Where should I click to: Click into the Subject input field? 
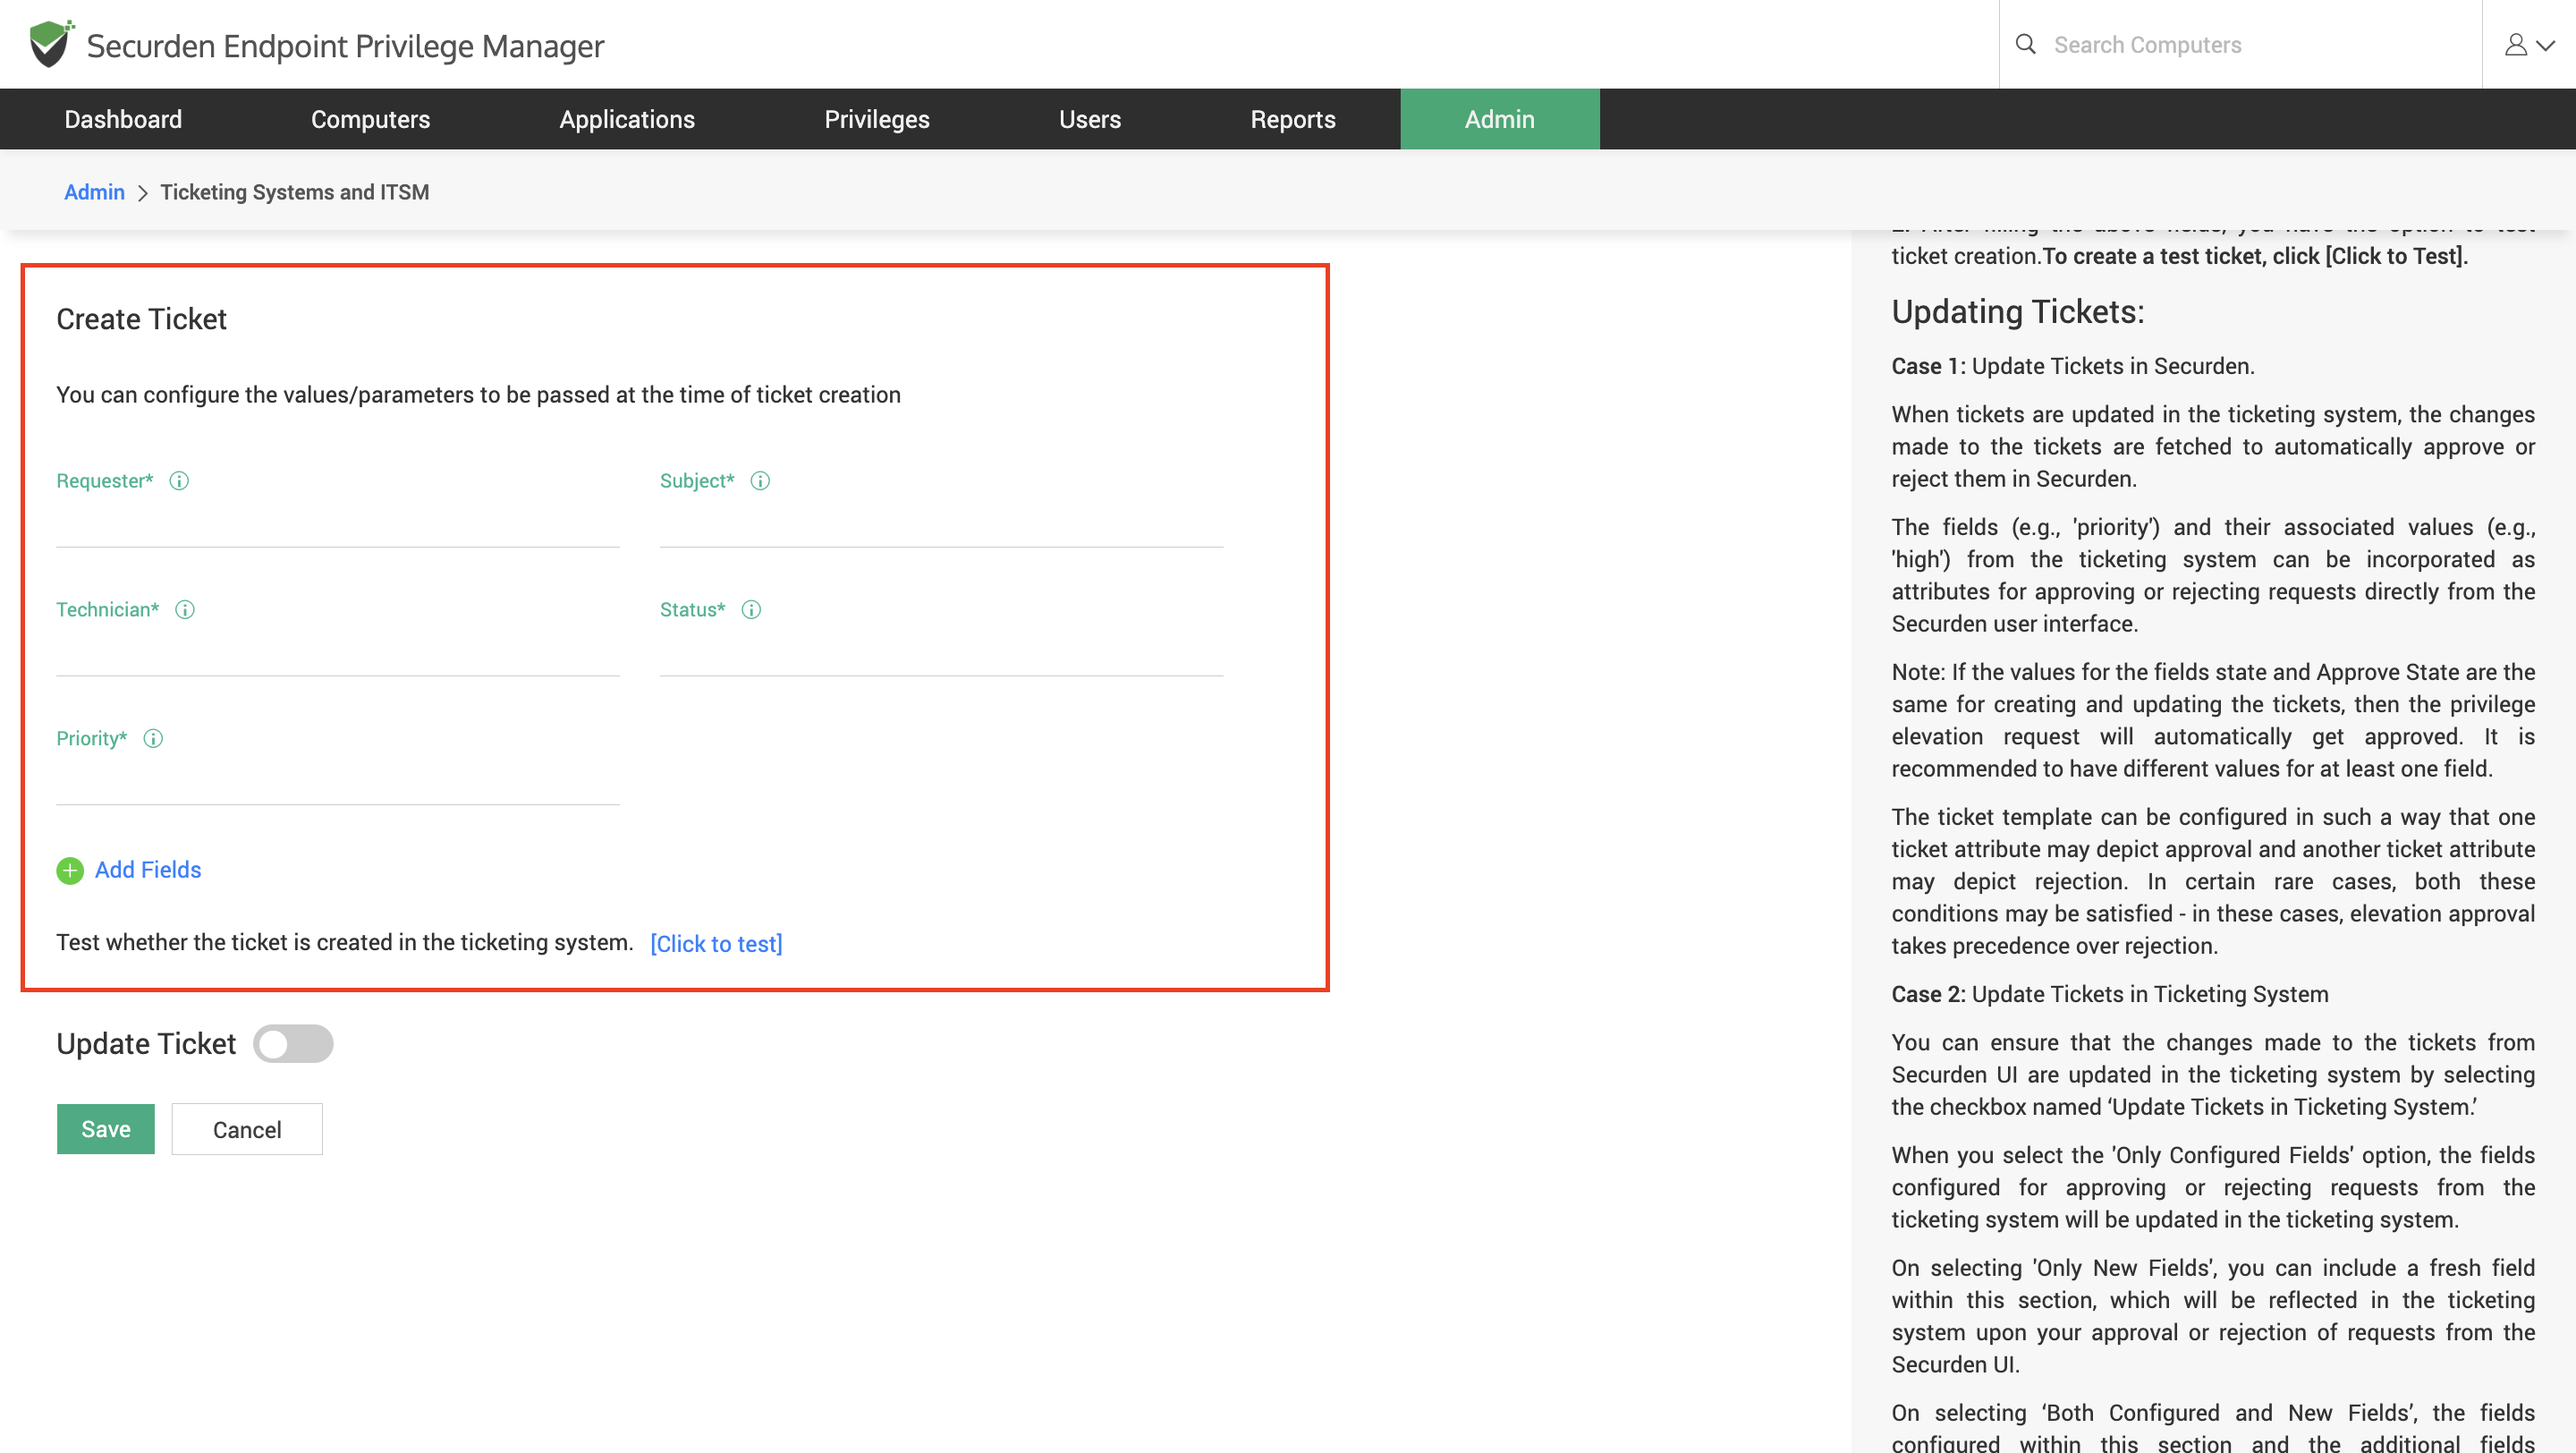942,524
